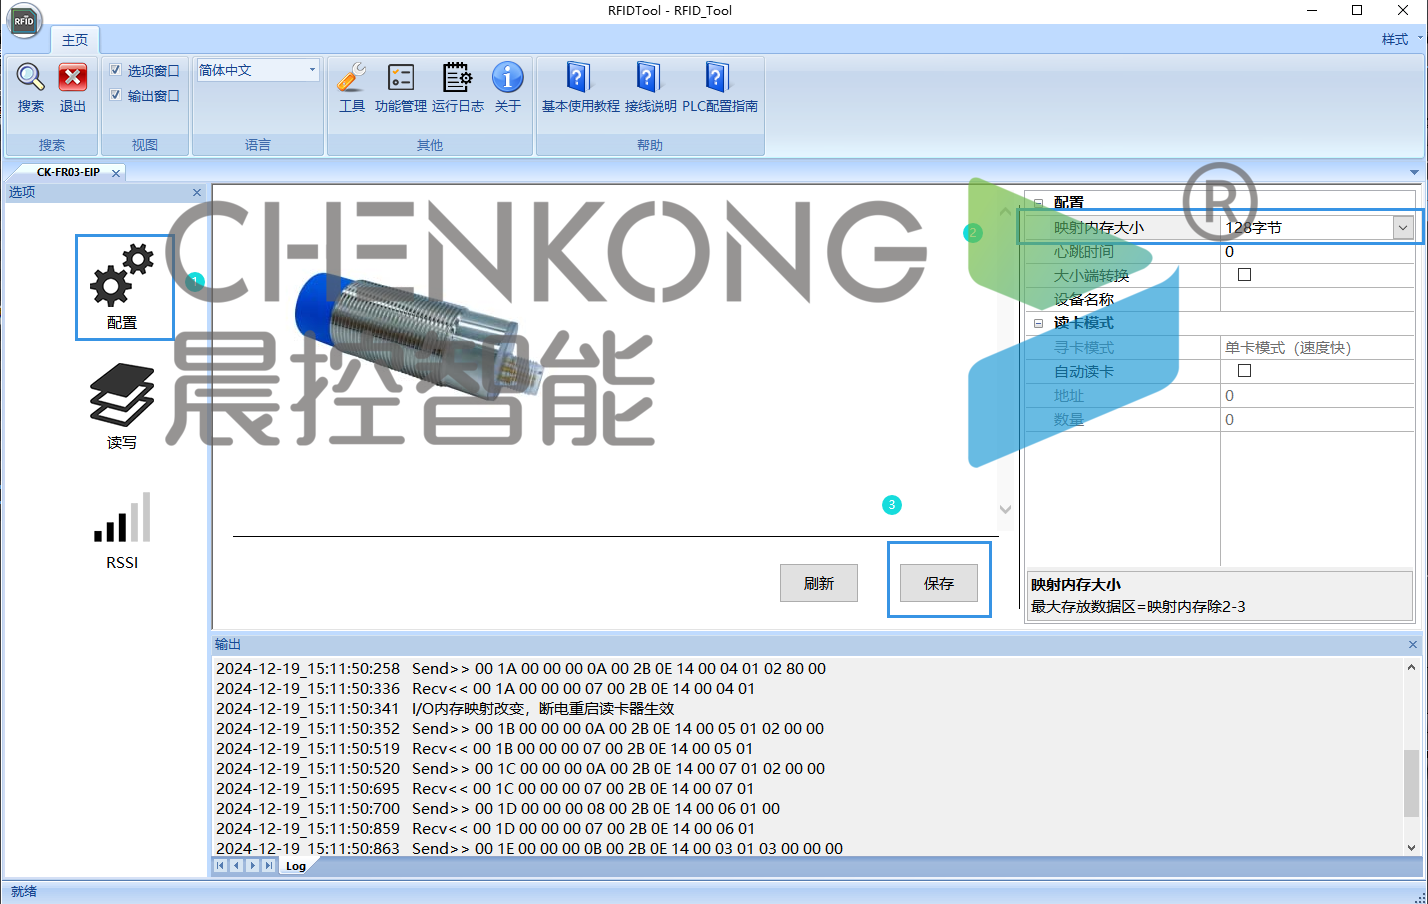
Task: Click the Save button
Action: click(x=938, y=583)
